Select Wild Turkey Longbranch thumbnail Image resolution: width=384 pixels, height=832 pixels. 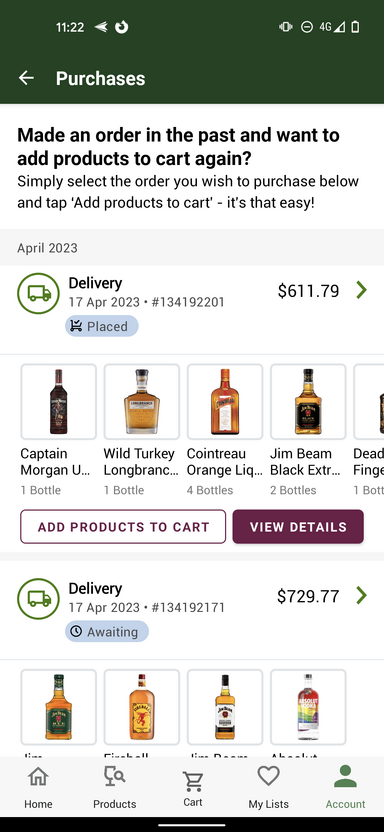point(142,402)
